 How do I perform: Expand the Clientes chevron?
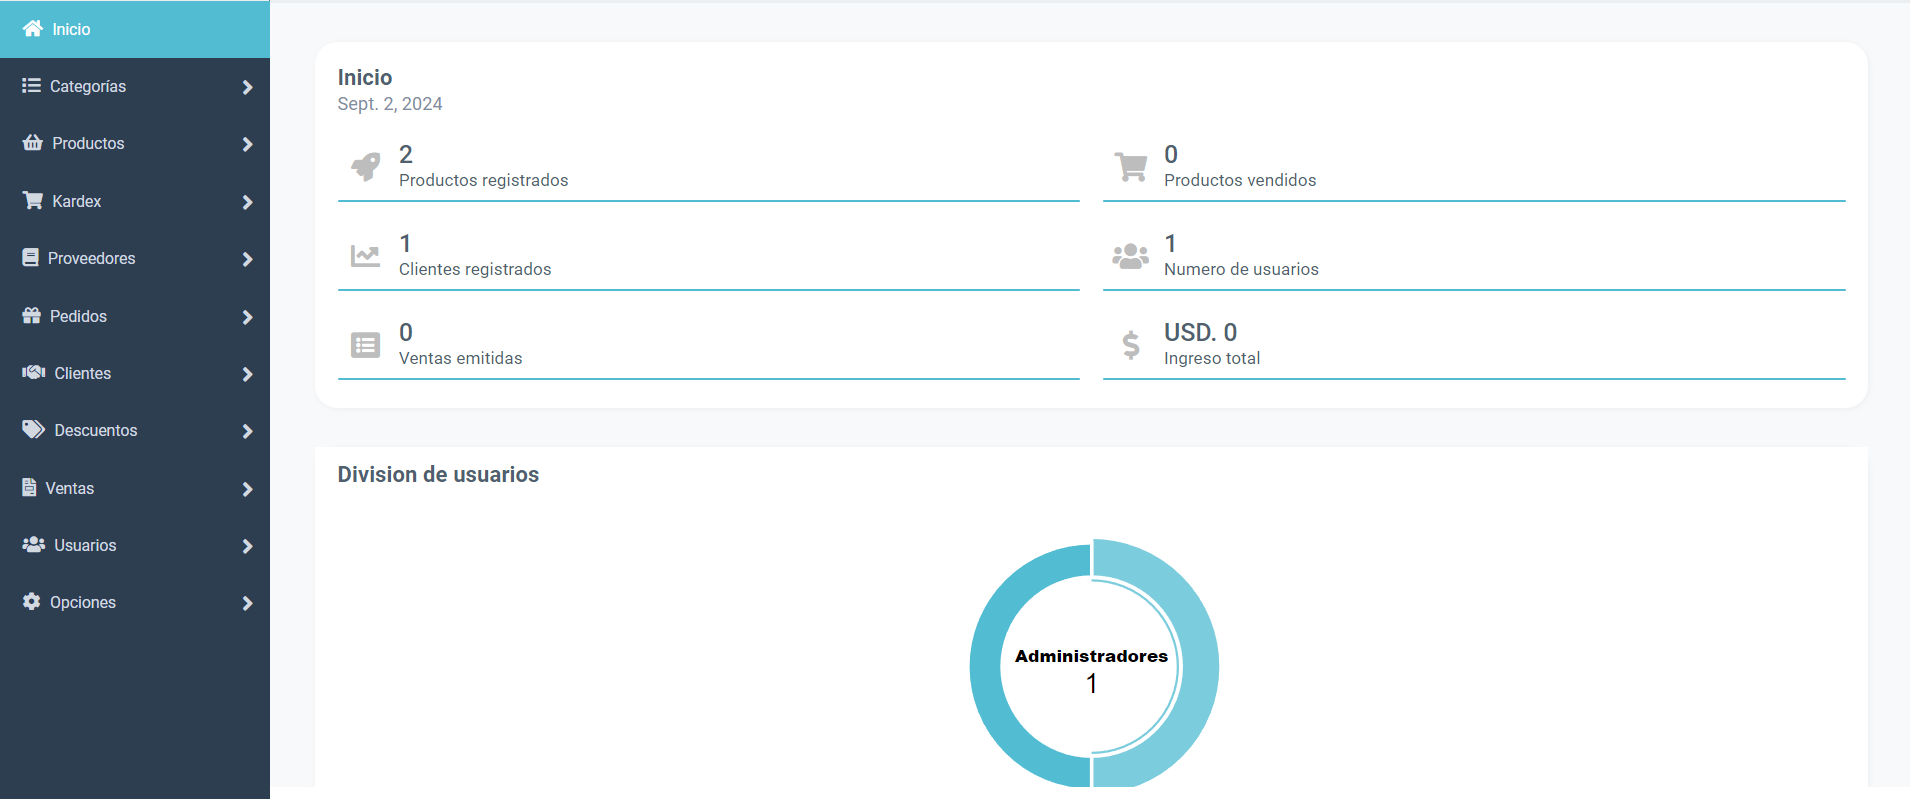coord(247,374)
